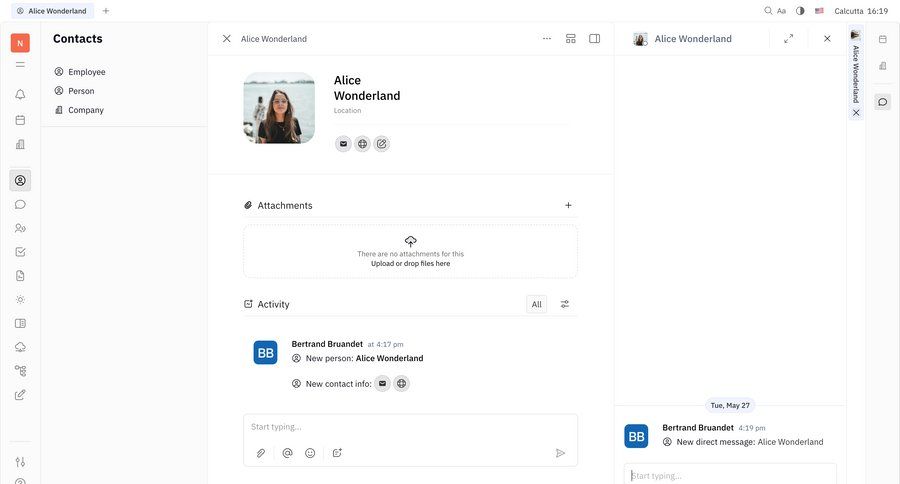Close the vertical Alice Wonderland side tab

(x=856, y=113)
